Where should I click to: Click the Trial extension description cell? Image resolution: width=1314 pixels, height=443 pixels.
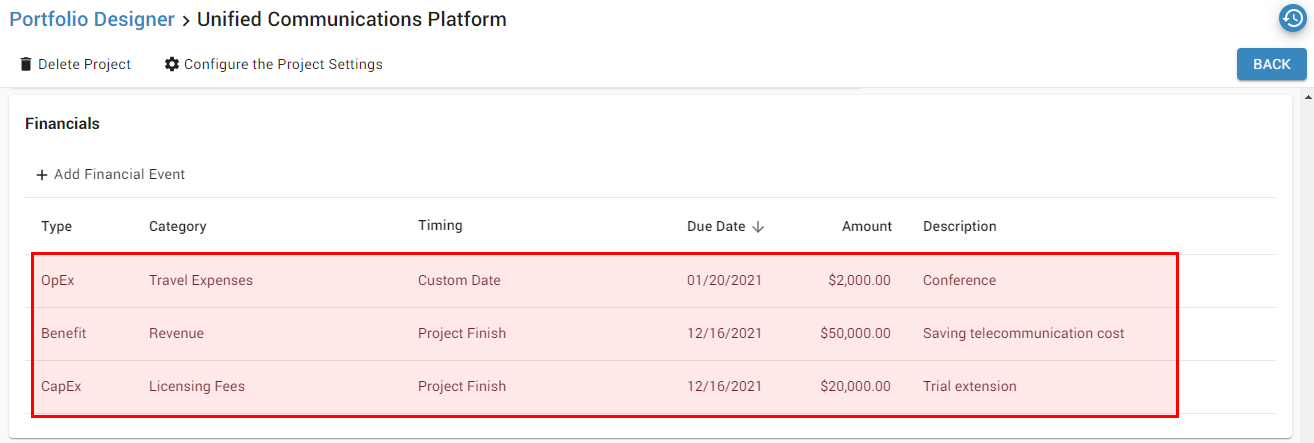click(x=969, y=387)
